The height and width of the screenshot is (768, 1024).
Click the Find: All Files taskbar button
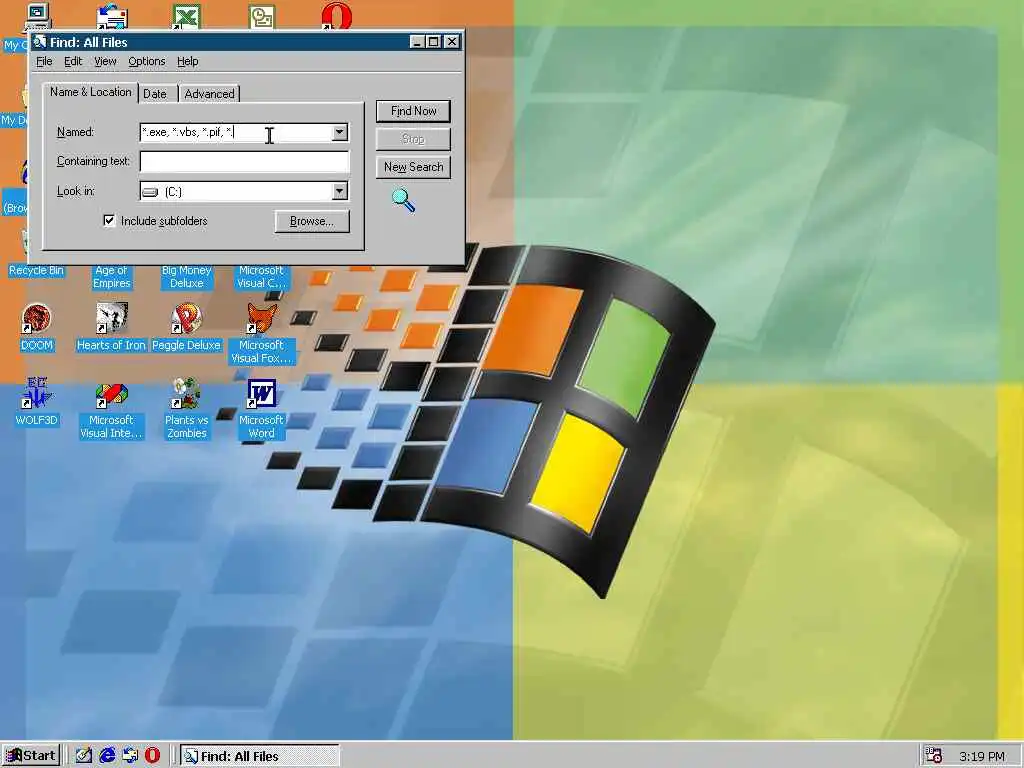pyautogui.click(x=259, y=756)
